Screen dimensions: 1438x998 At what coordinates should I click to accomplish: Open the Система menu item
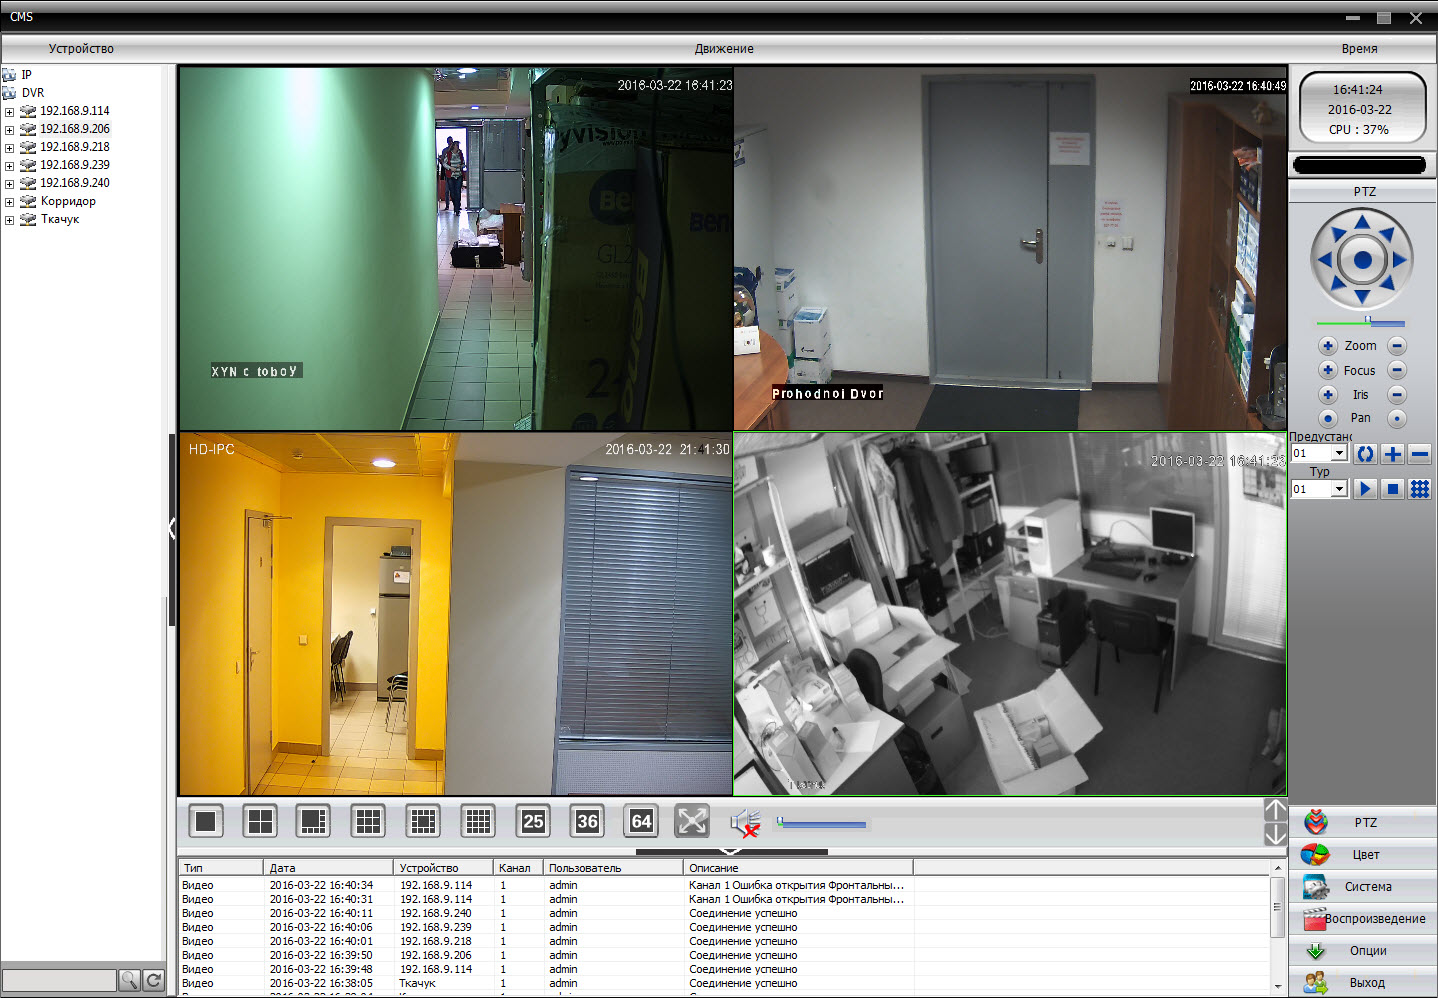click(1364, 887)
